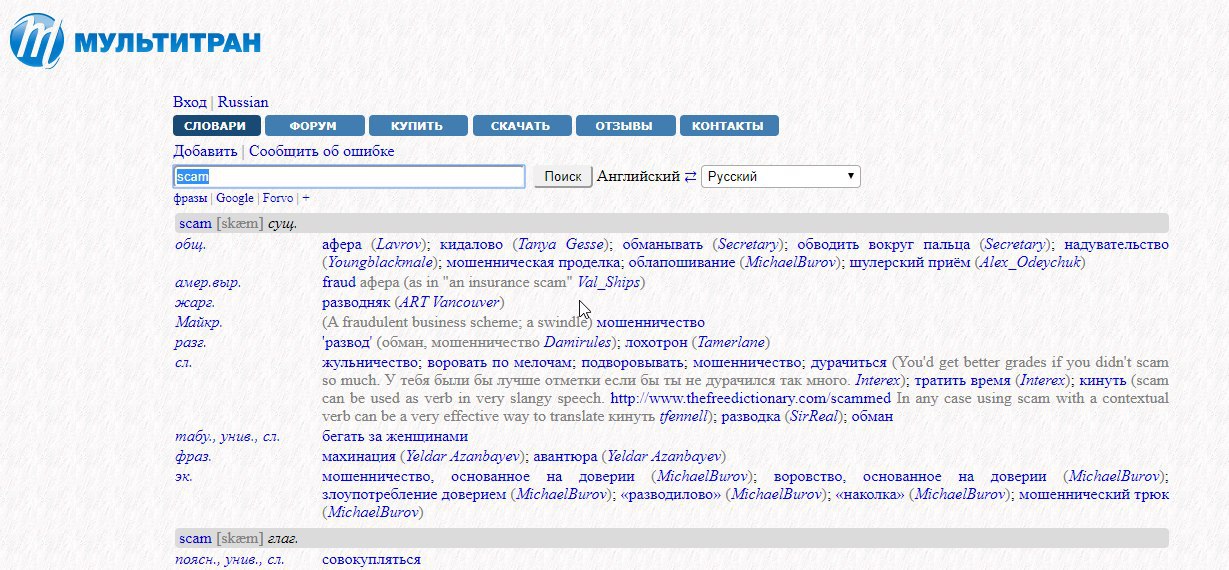Click scam headword in сущ. header
1229x570 pixels.
click(x=195, y=223)
